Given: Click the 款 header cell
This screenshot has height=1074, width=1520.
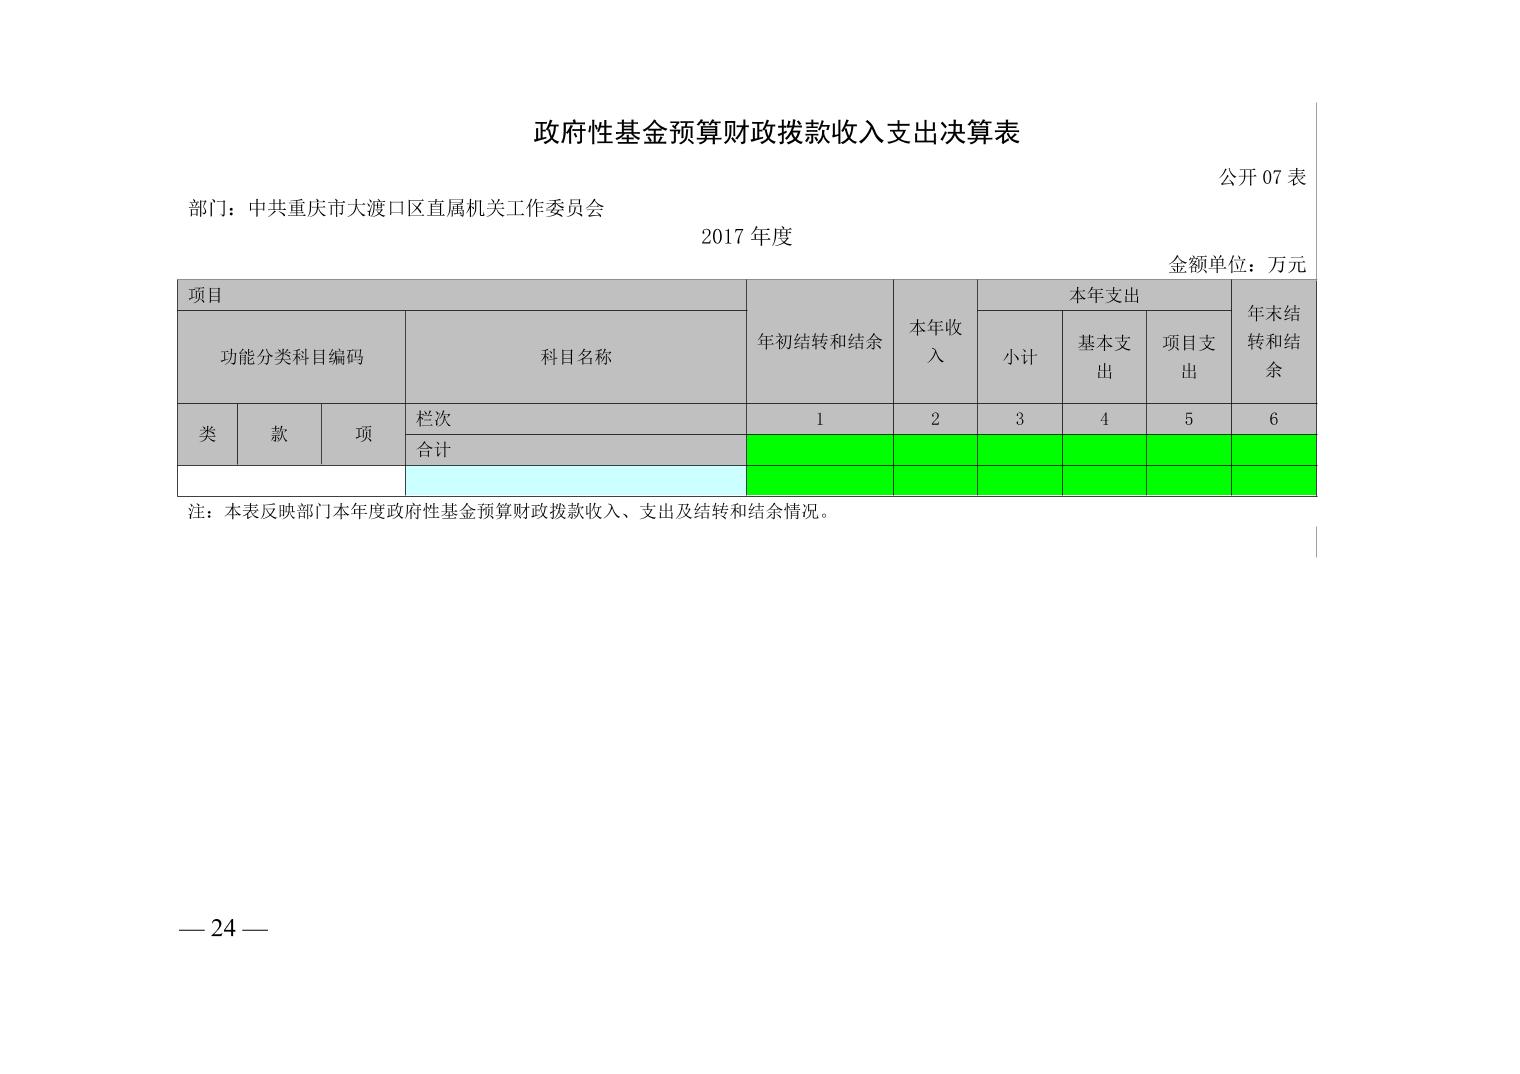Looking at the screenshot, I should (x=279, y=434).
